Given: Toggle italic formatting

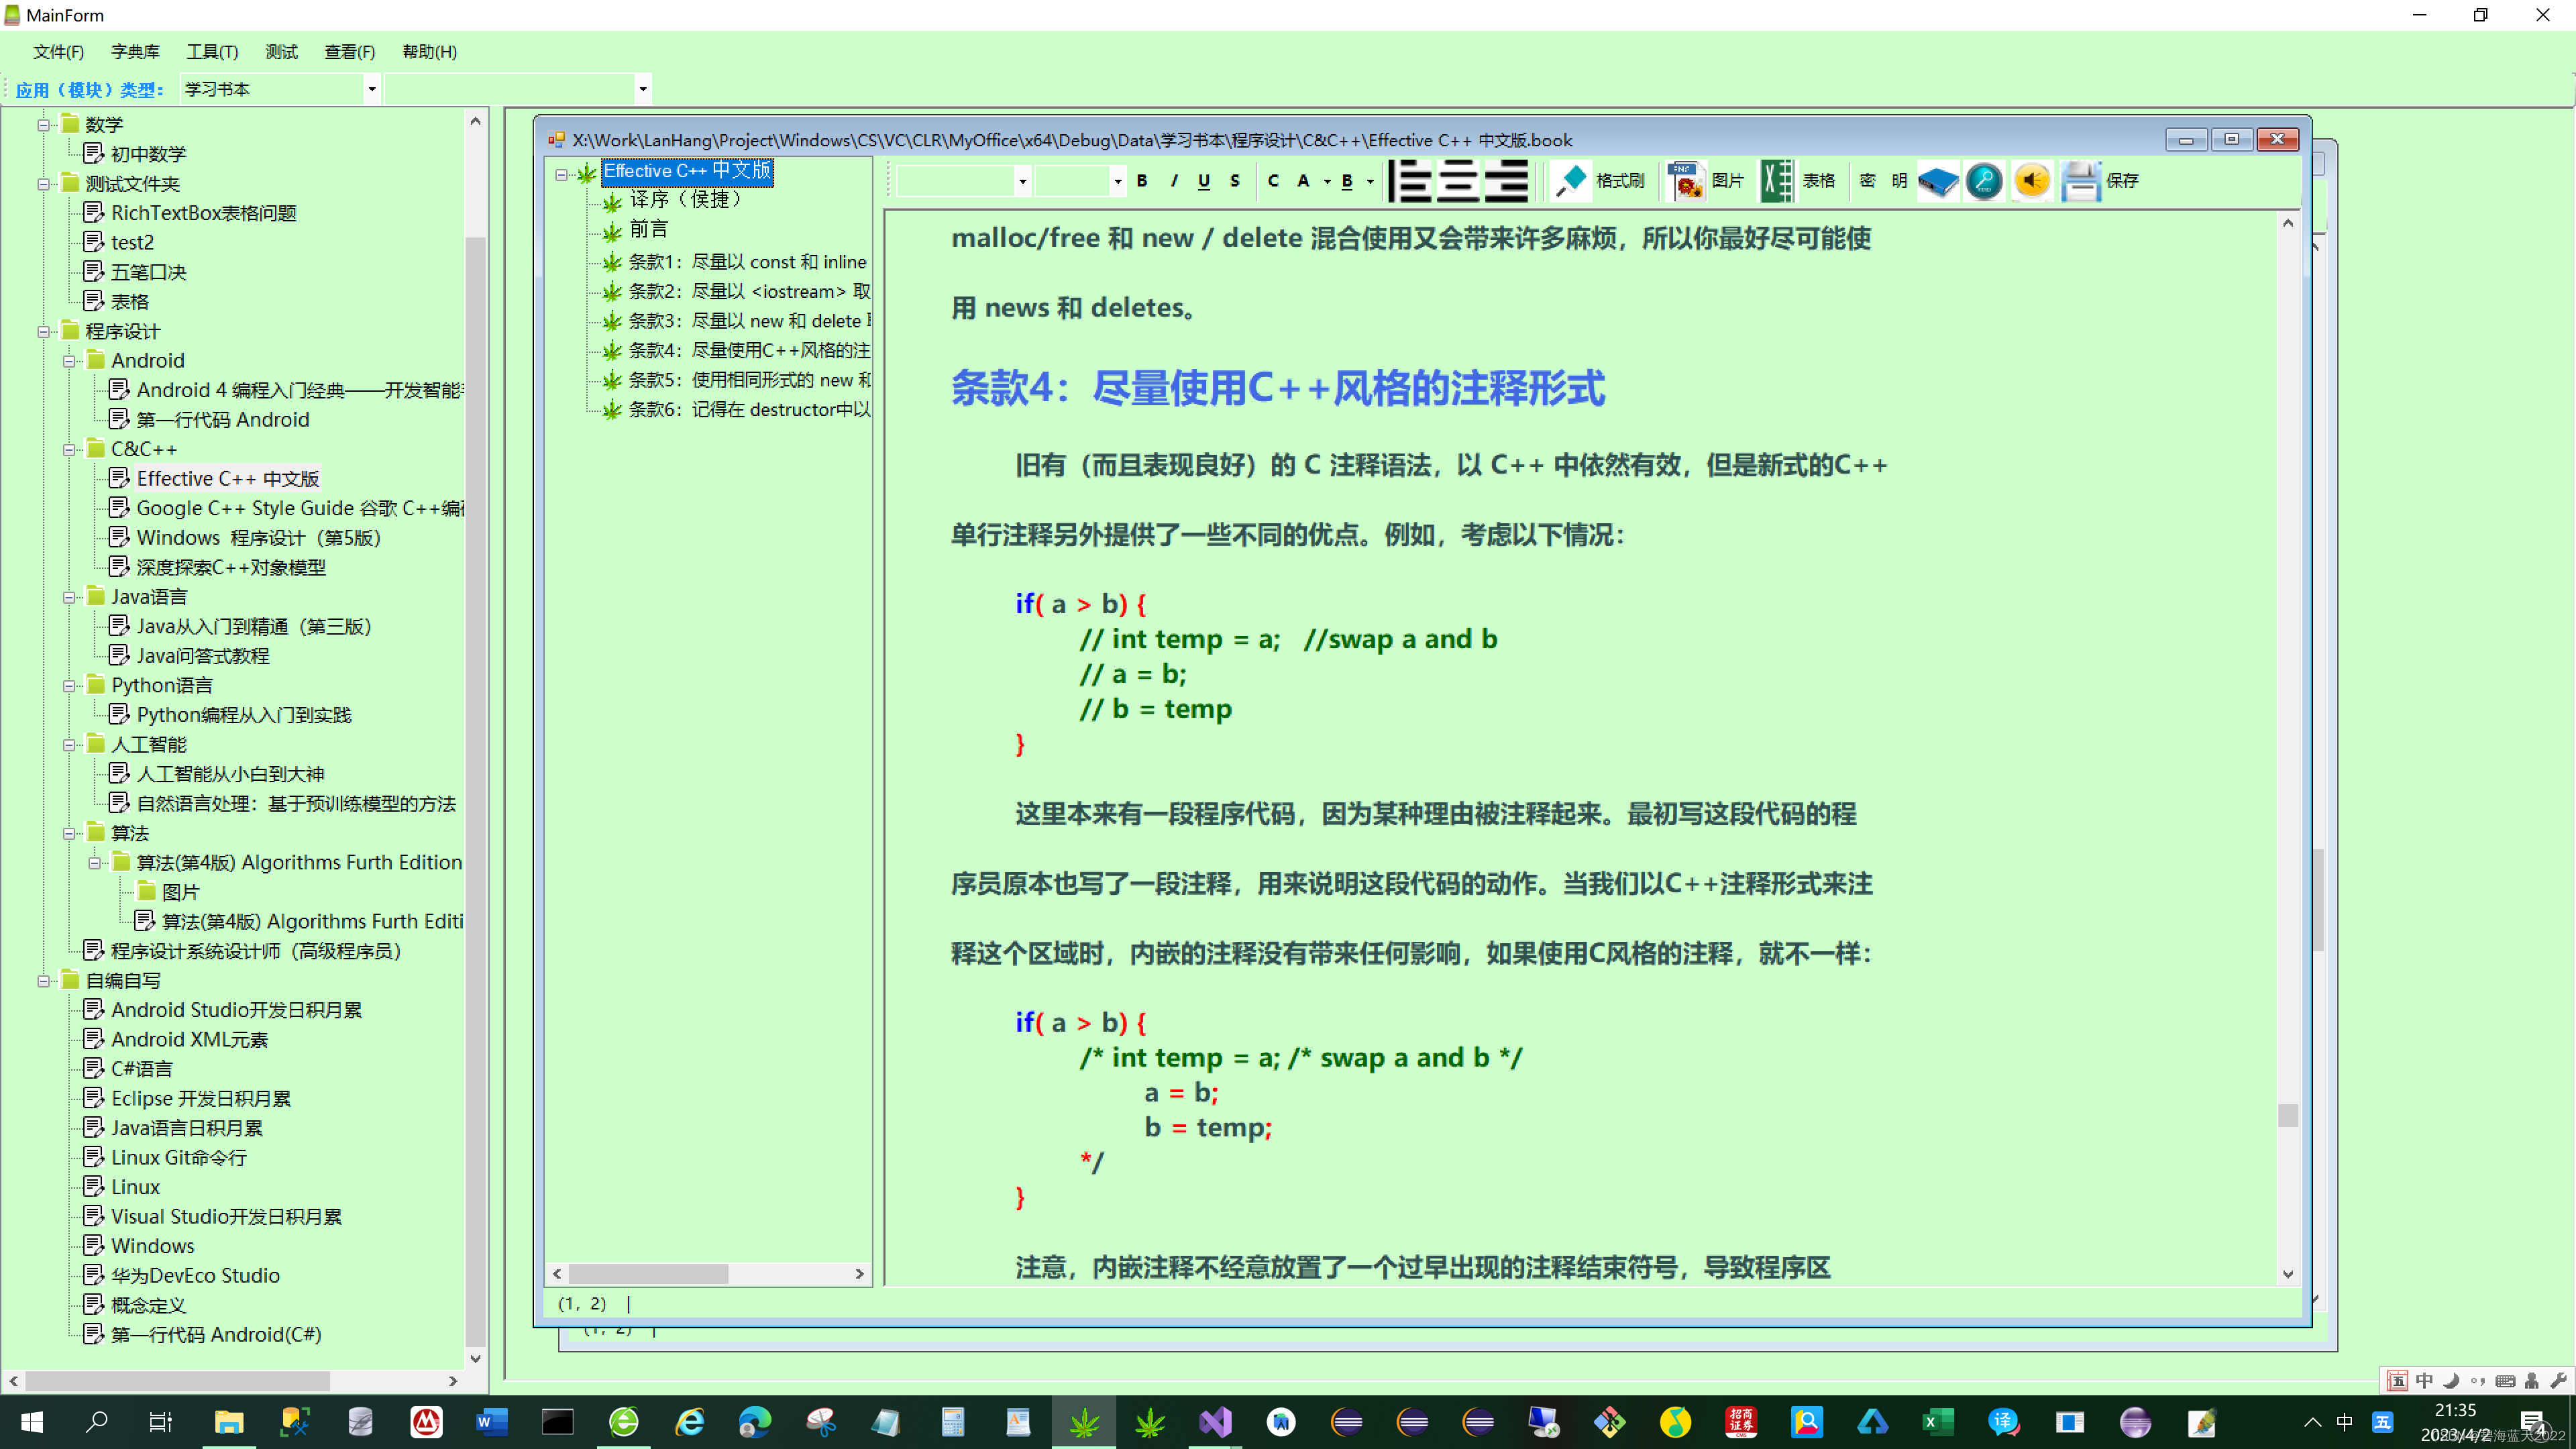Looking at the screenshot, I should [x=1174, y=181].
